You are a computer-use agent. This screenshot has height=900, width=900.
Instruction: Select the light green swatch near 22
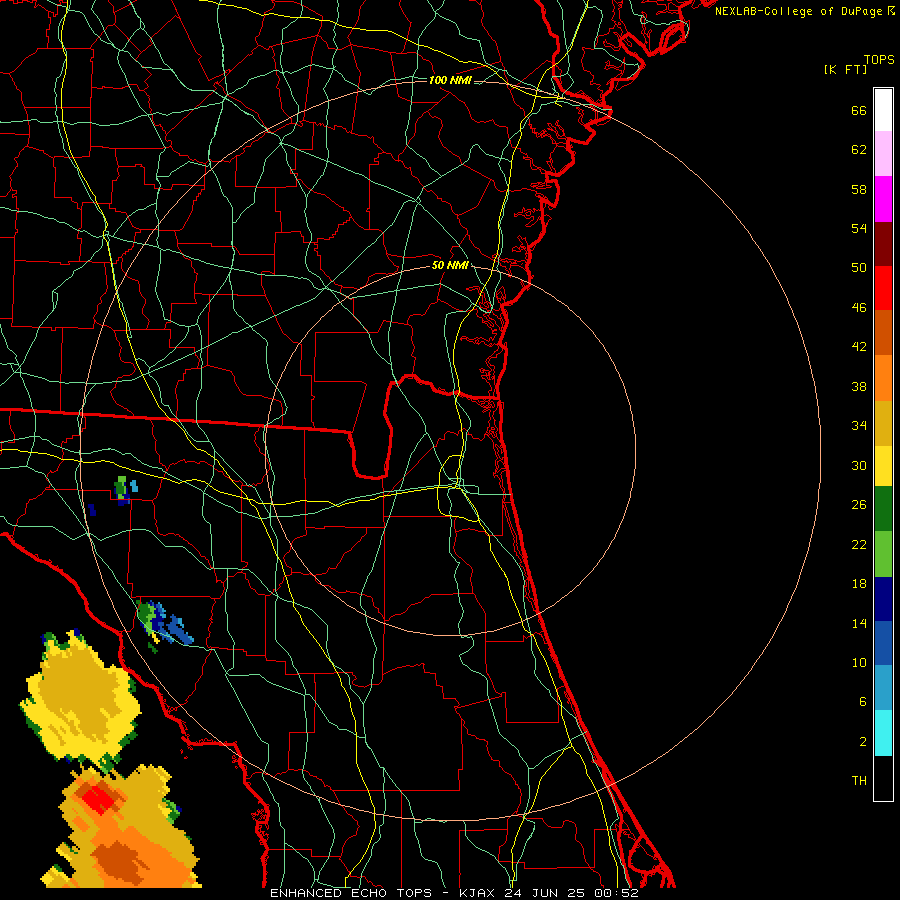tap(883, 554)
